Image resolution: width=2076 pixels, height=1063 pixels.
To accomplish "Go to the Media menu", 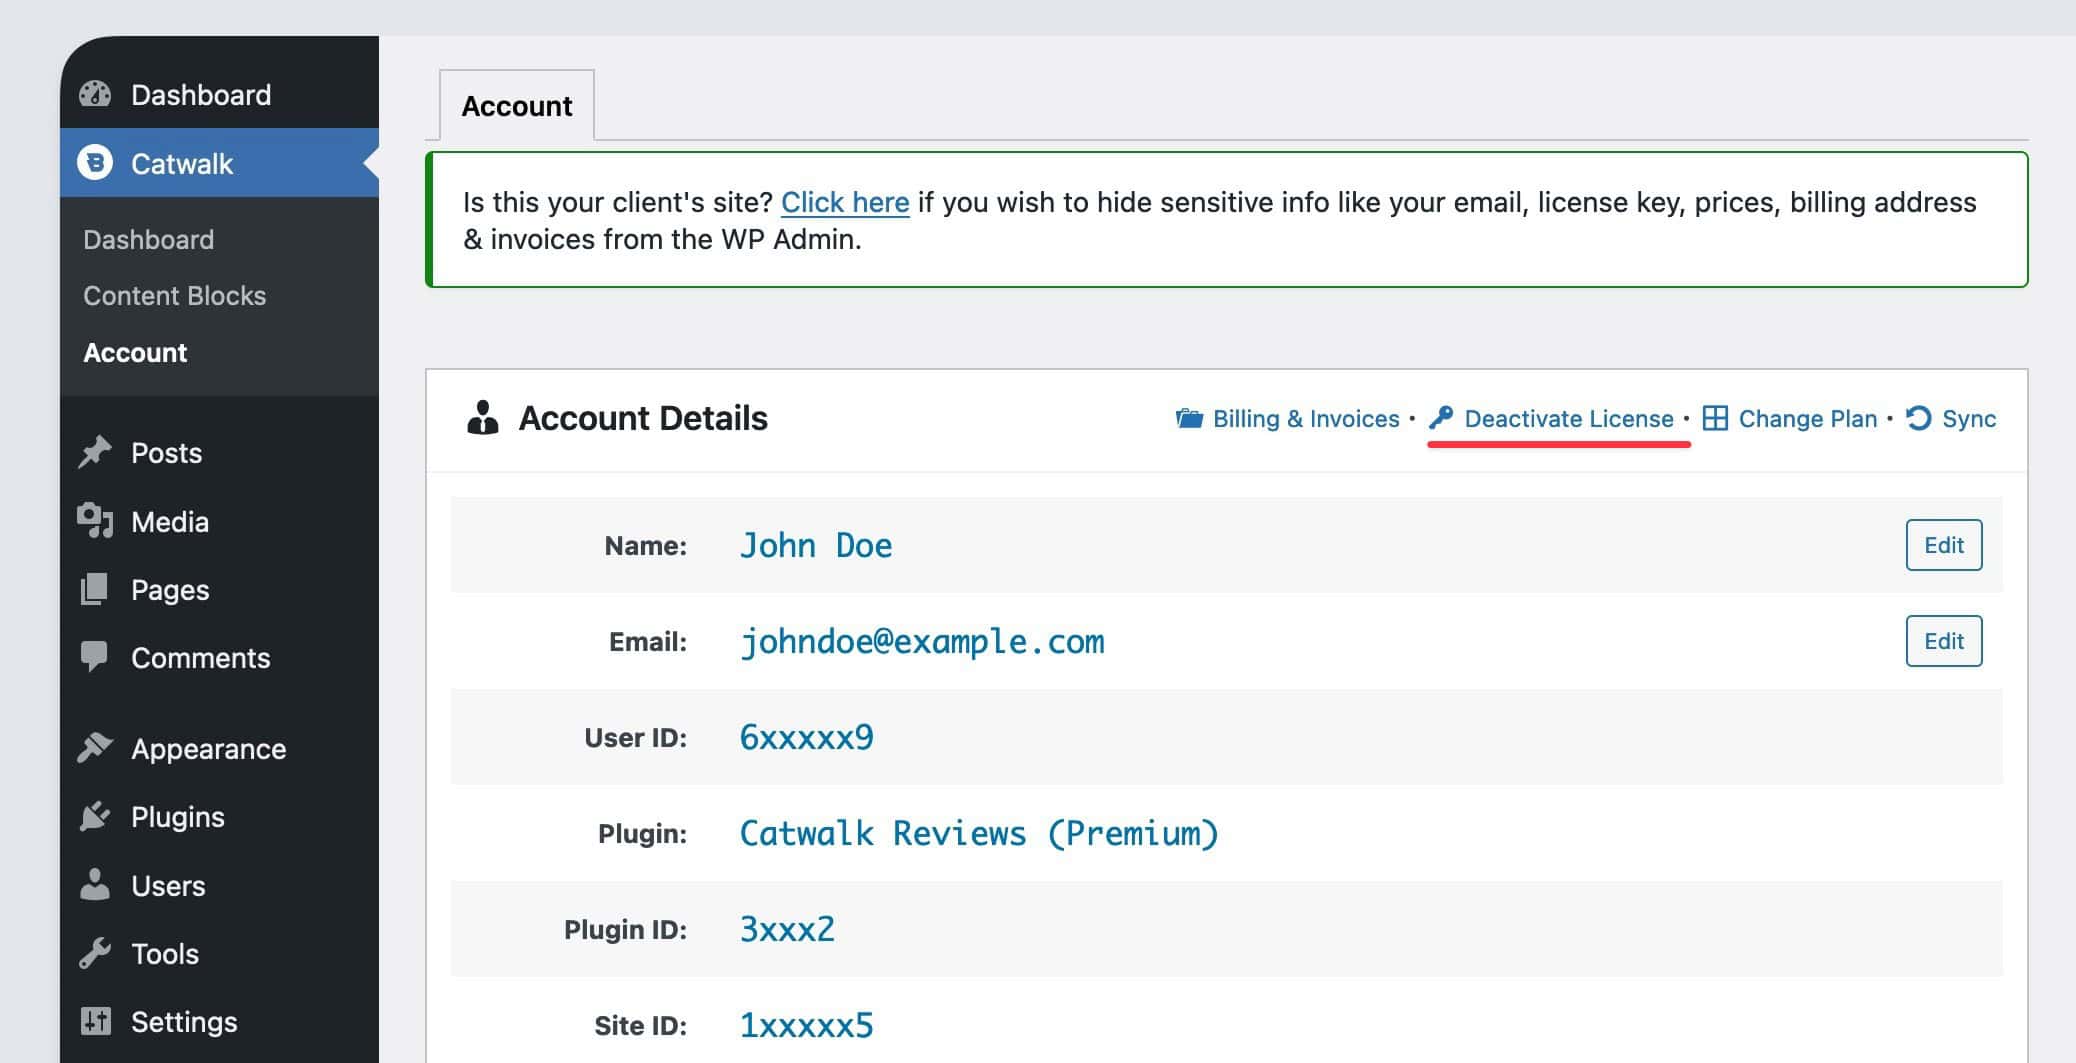I will 219,521.
